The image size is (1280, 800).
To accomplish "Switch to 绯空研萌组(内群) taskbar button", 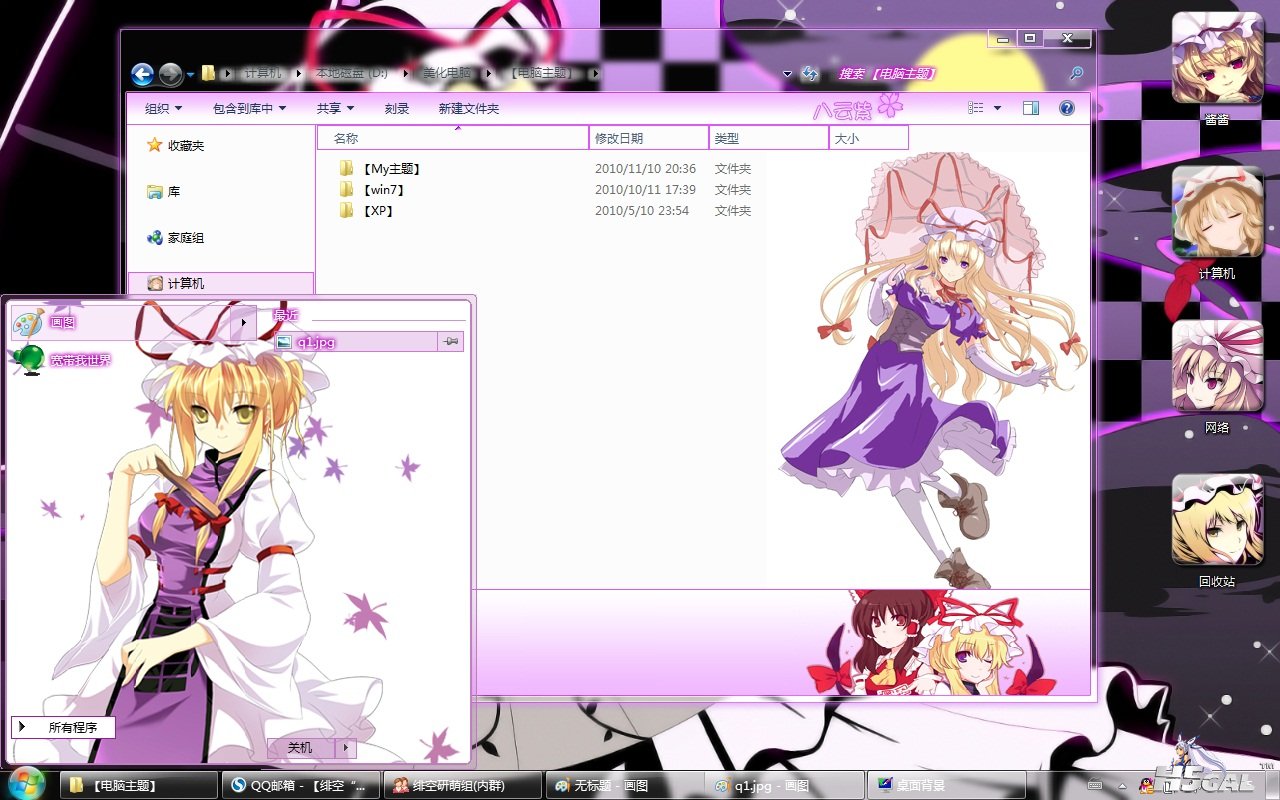I will click(x=462, y=785).
